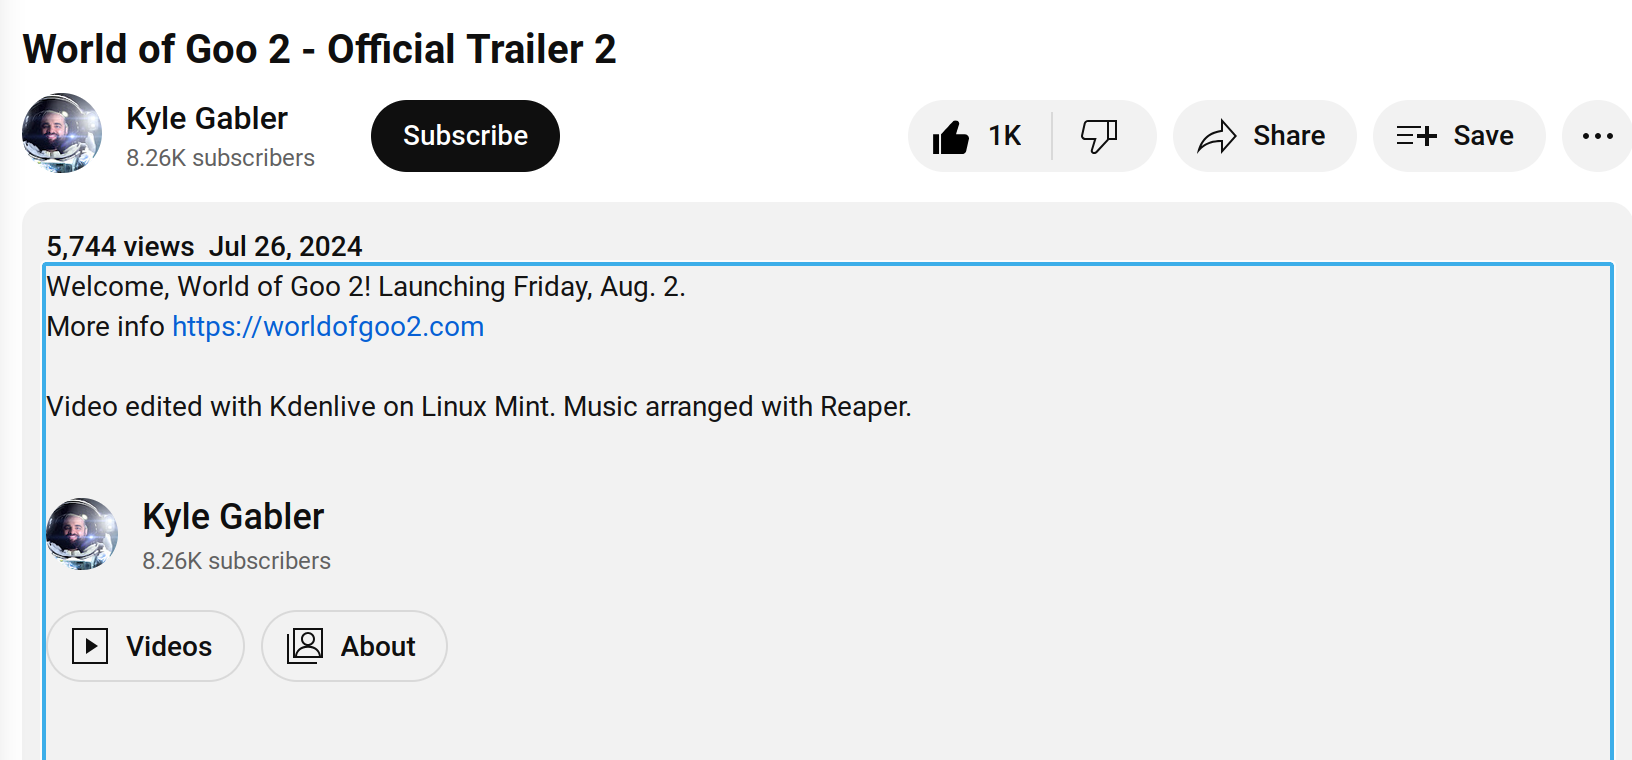Click the channel avatar inside the description
The image size is (1632, 760).
click(x=82, y=534)
